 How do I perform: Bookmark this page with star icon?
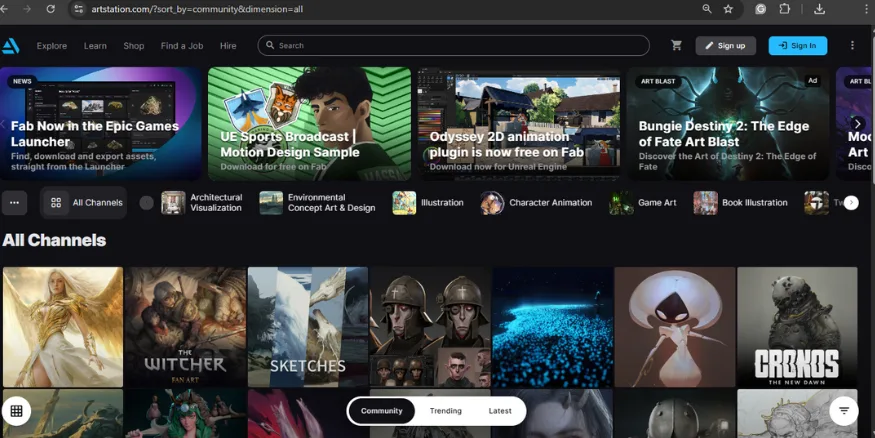728,9
